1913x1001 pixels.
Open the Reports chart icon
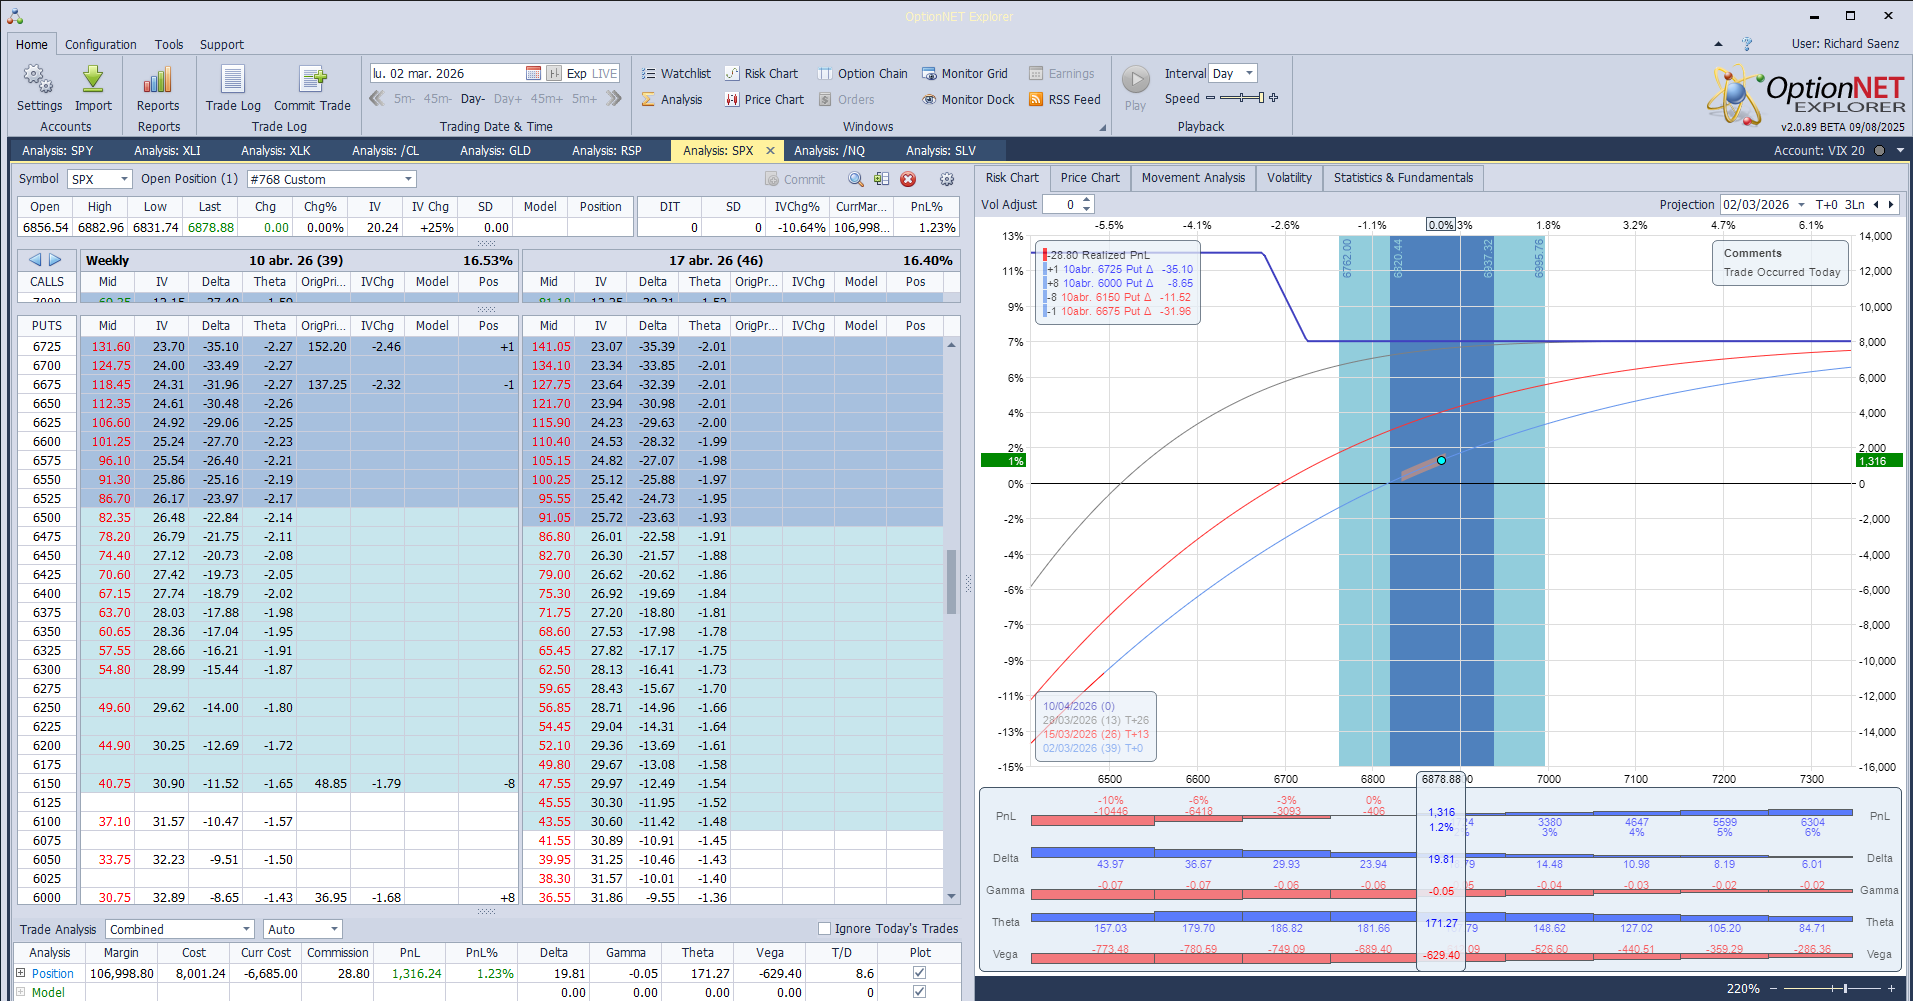pyautogui.click(x=158, y=81)
